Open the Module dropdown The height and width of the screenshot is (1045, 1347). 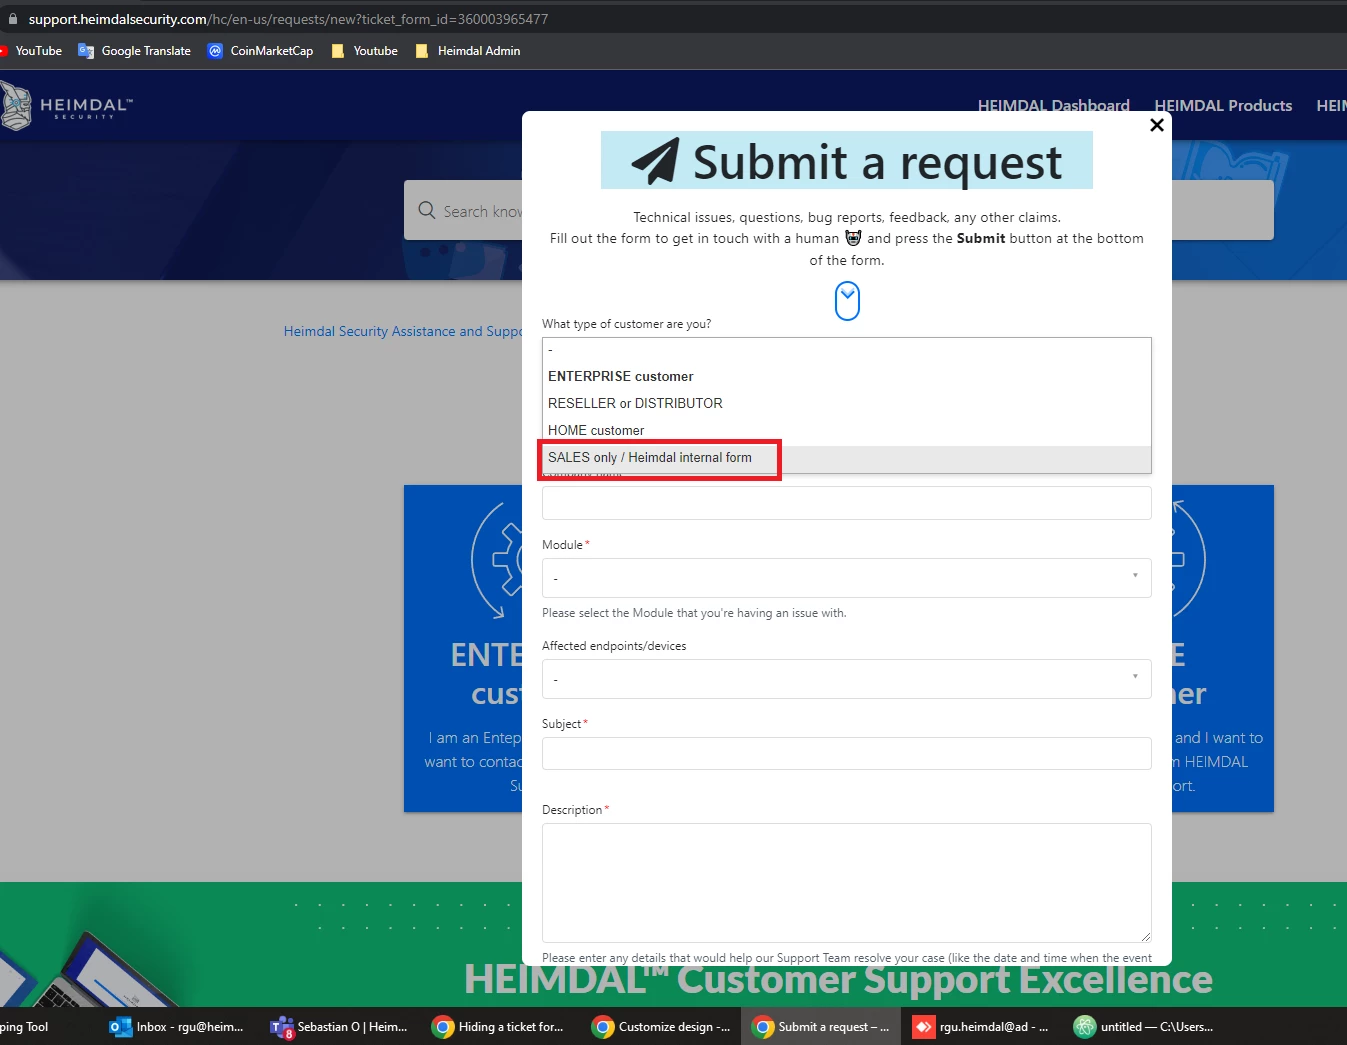[x=847, y=578]
